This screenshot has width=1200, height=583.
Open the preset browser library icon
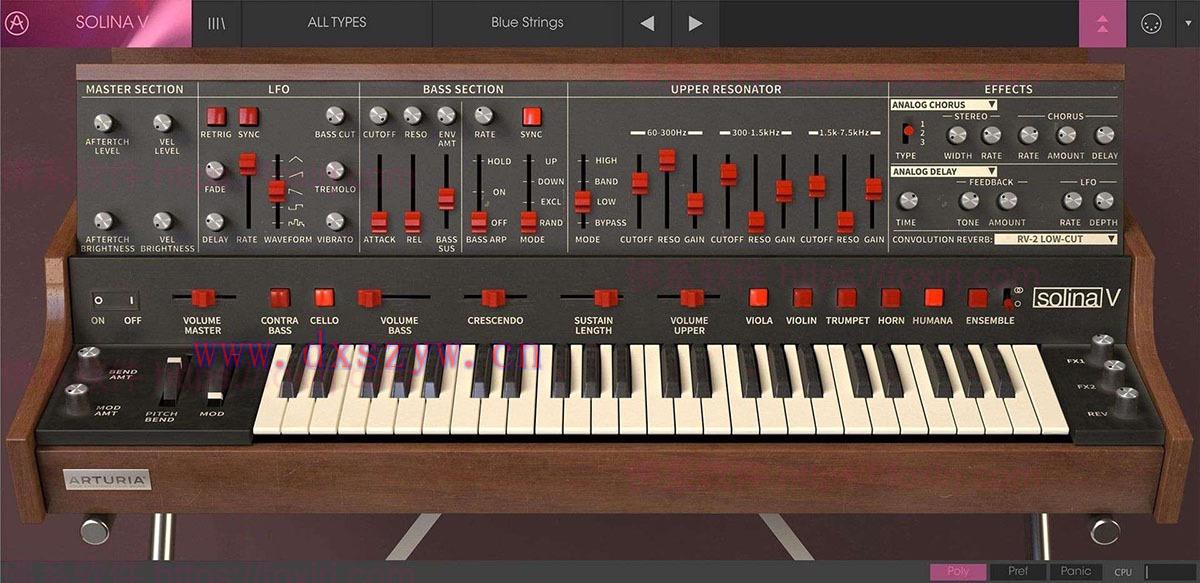tap(216, 22)
